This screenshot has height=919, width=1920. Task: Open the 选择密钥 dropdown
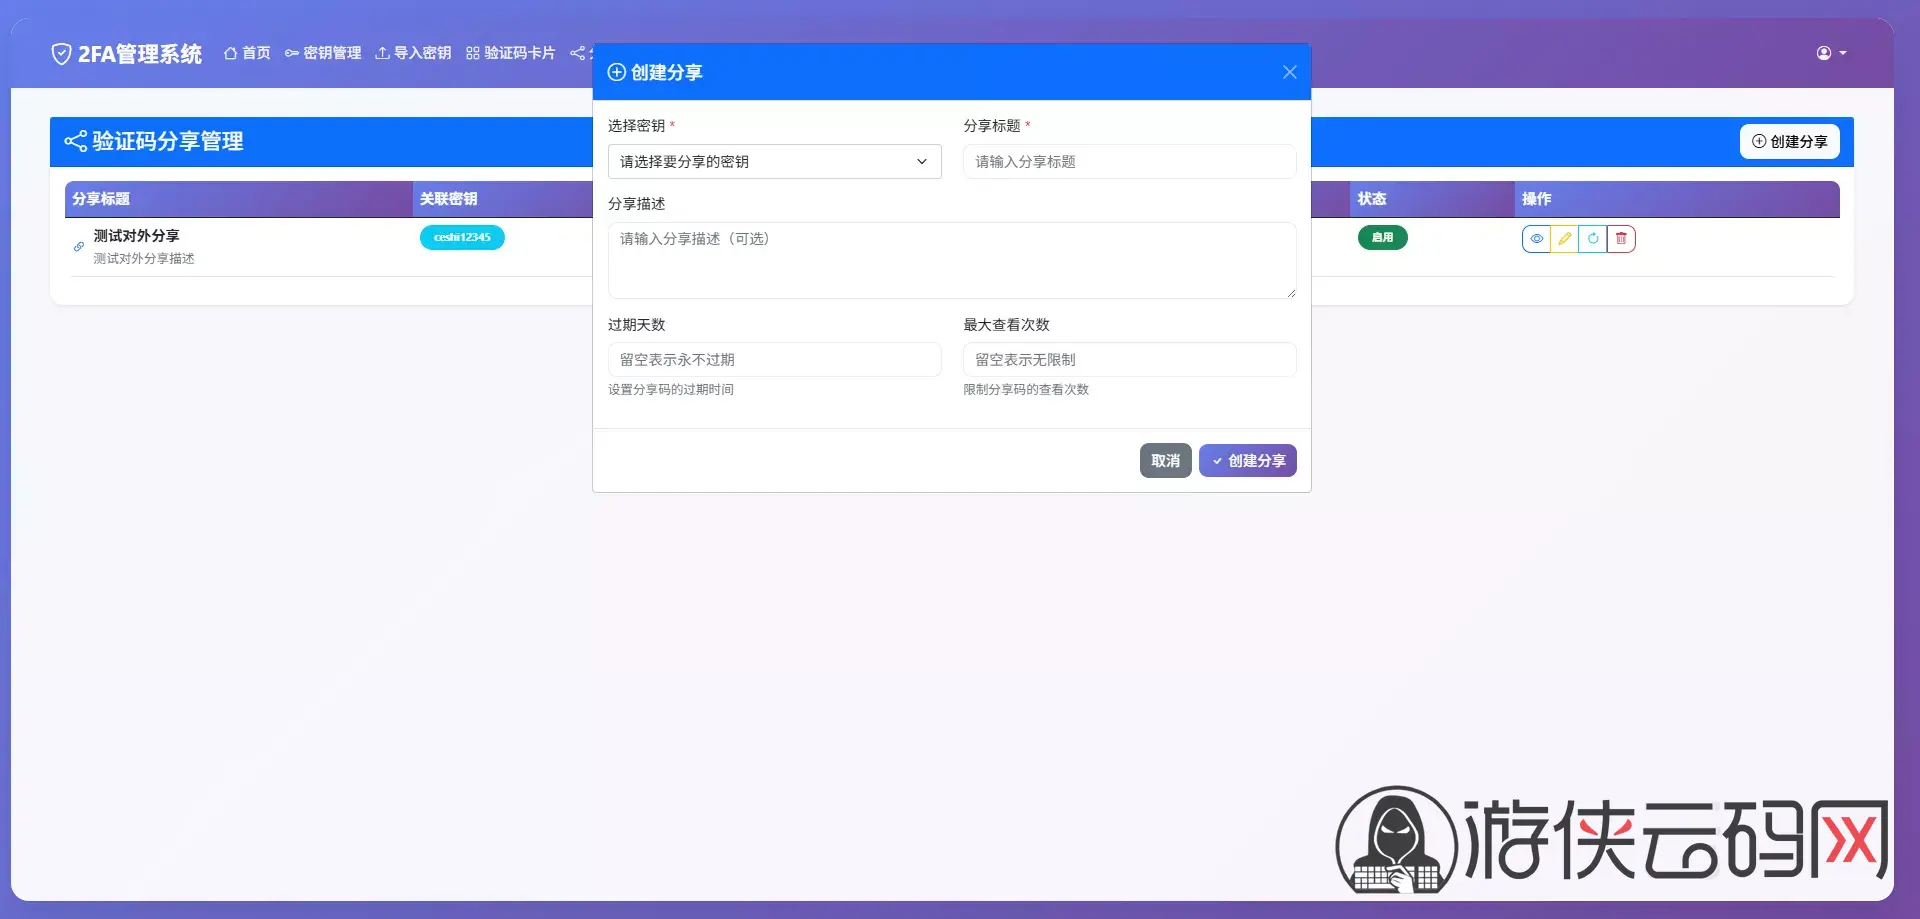(x=774, y=162)
